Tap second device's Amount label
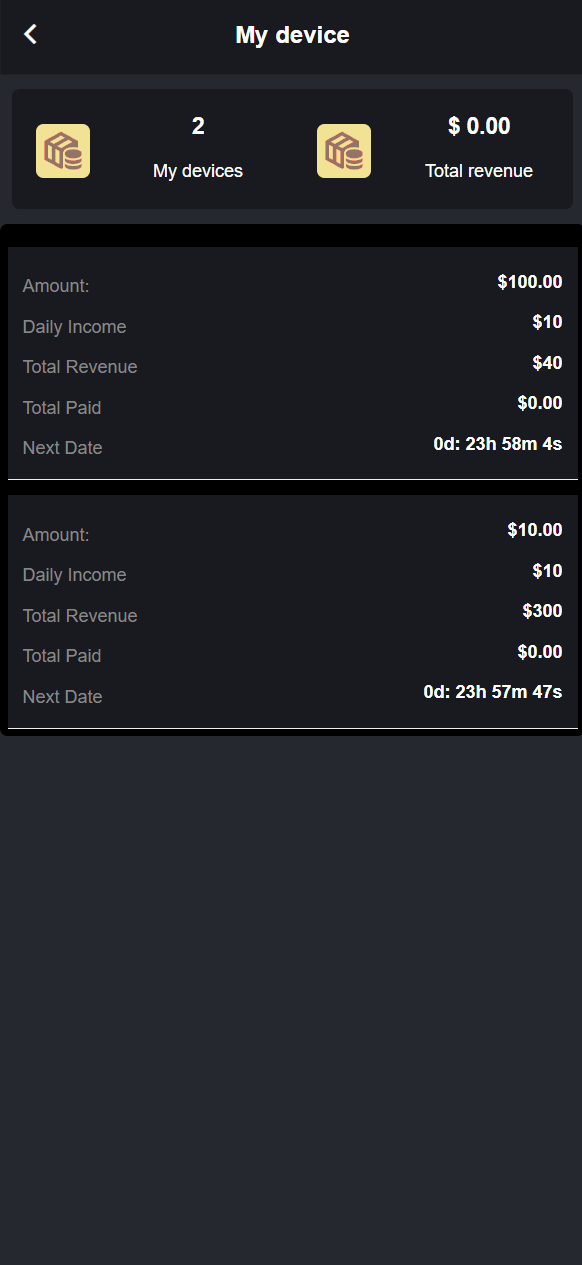The image size is (582, 1265). tap(56, 535)
